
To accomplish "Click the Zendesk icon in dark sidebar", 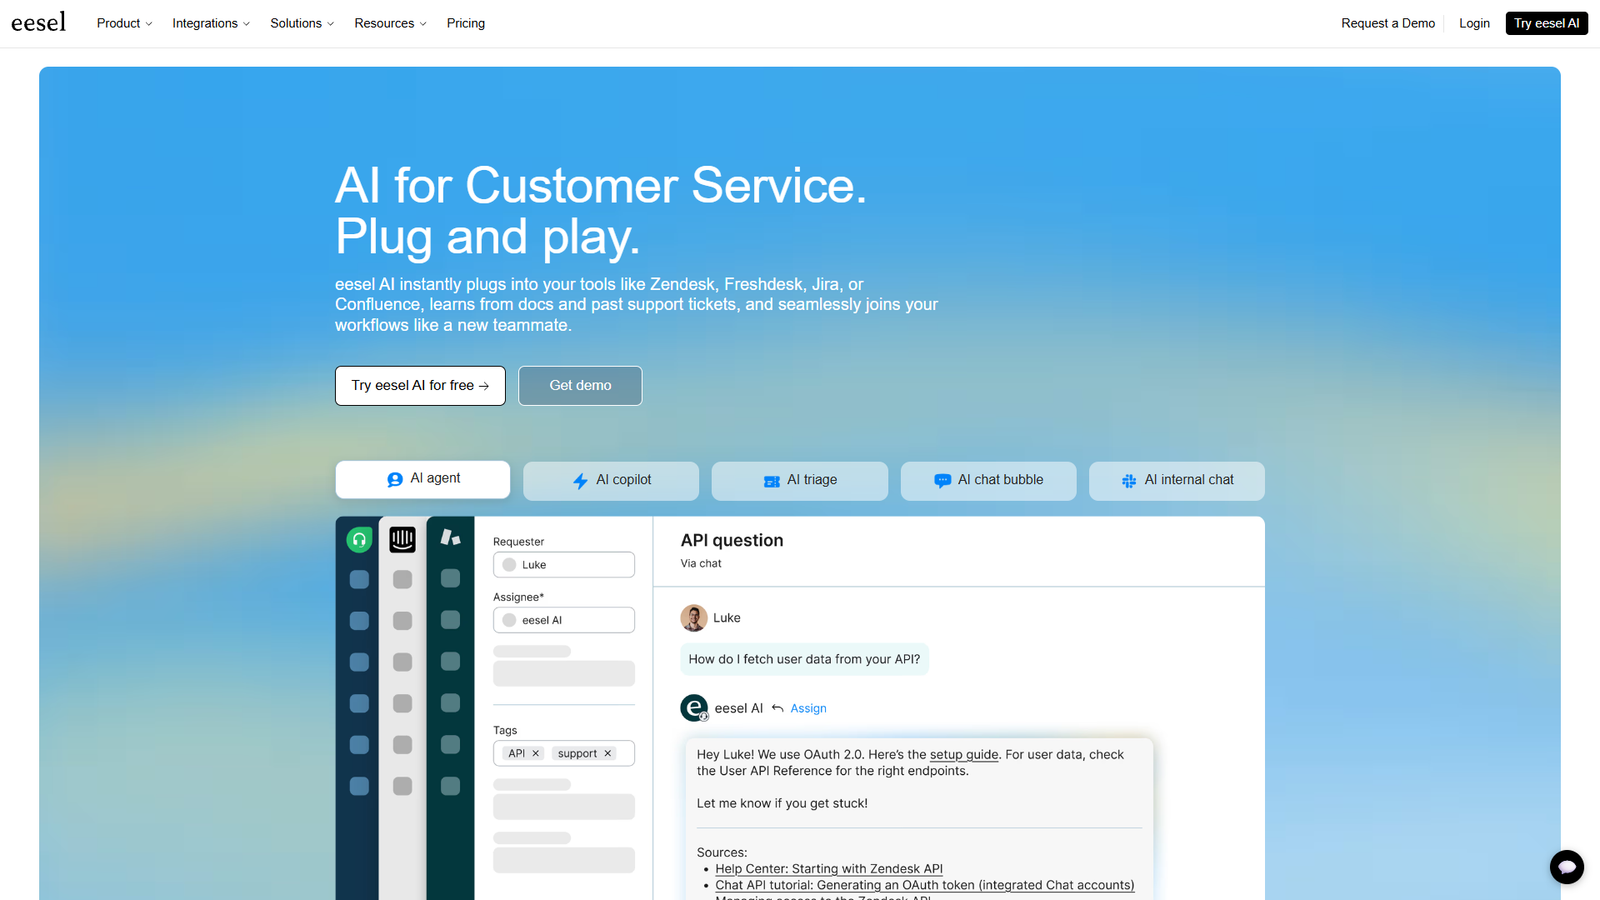I will [451, 538].
